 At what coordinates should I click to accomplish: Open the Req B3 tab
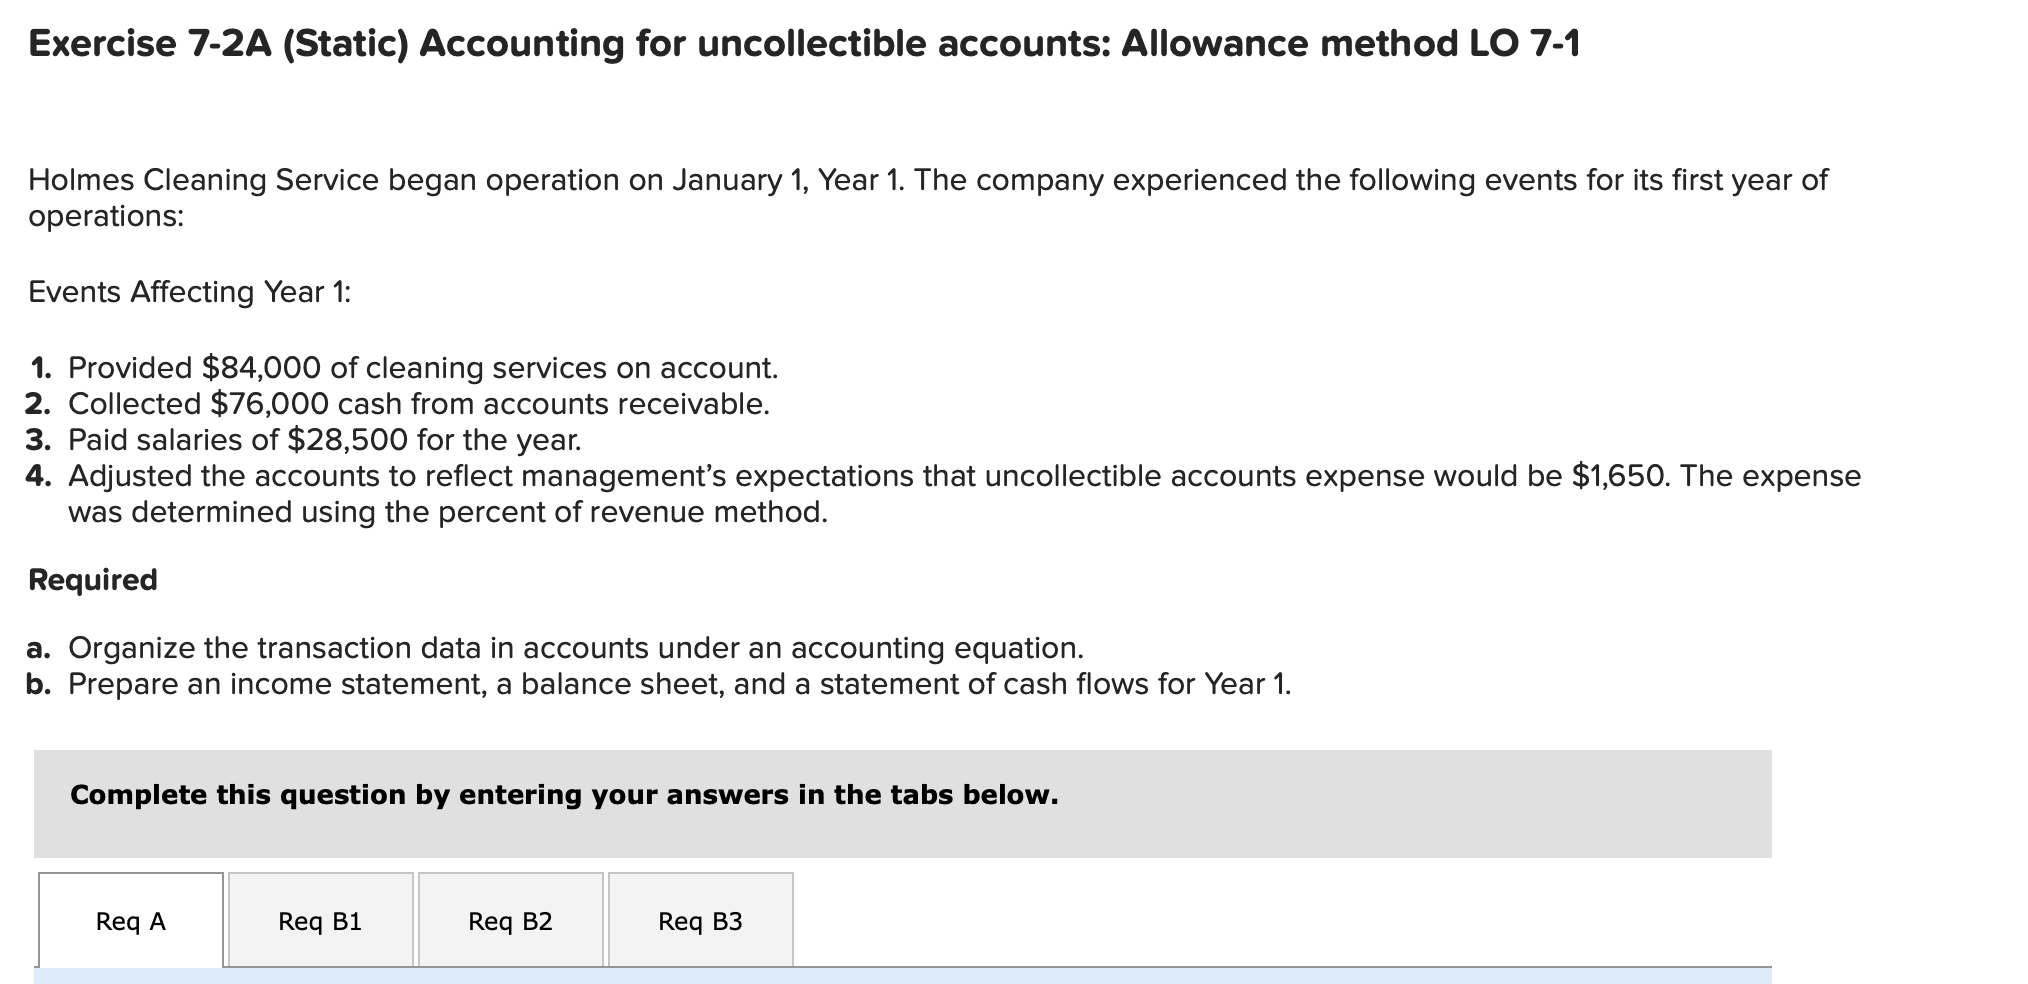(700, 922)
